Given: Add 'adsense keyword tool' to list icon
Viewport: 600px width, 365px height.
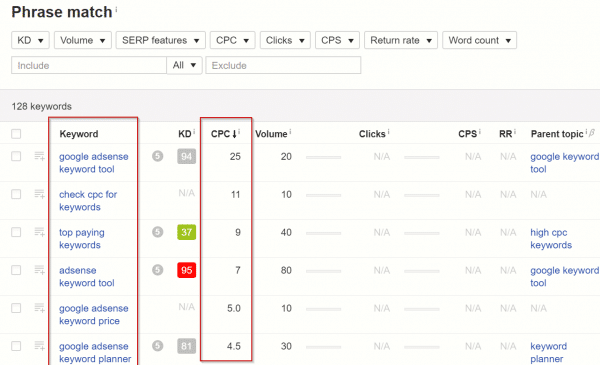Looking at the screenshot, I should 39,270.
